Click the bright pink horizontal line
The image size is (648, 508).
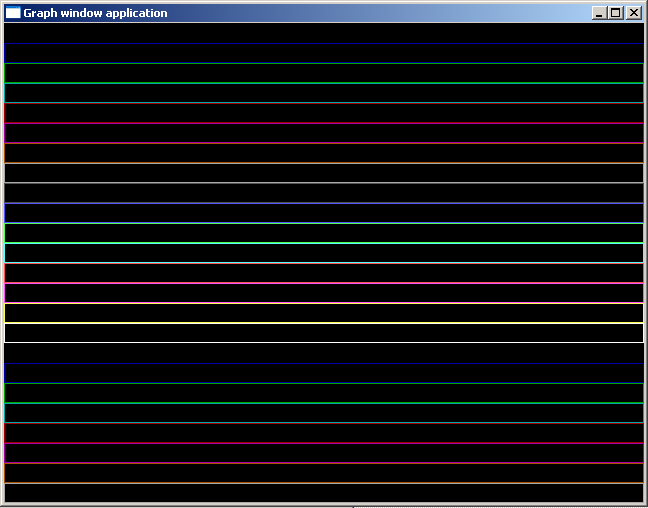coord(324,303)
